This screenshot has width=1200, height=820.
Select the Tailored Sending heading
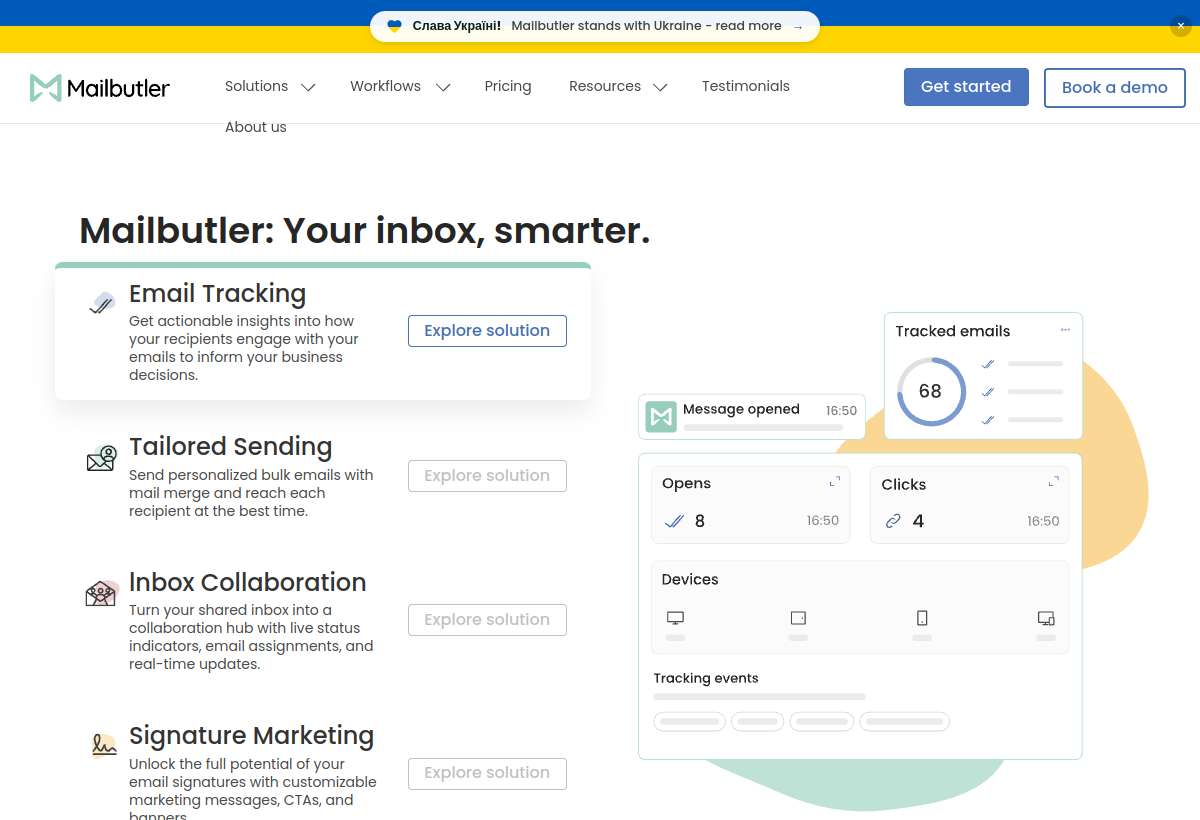[230, 447]
